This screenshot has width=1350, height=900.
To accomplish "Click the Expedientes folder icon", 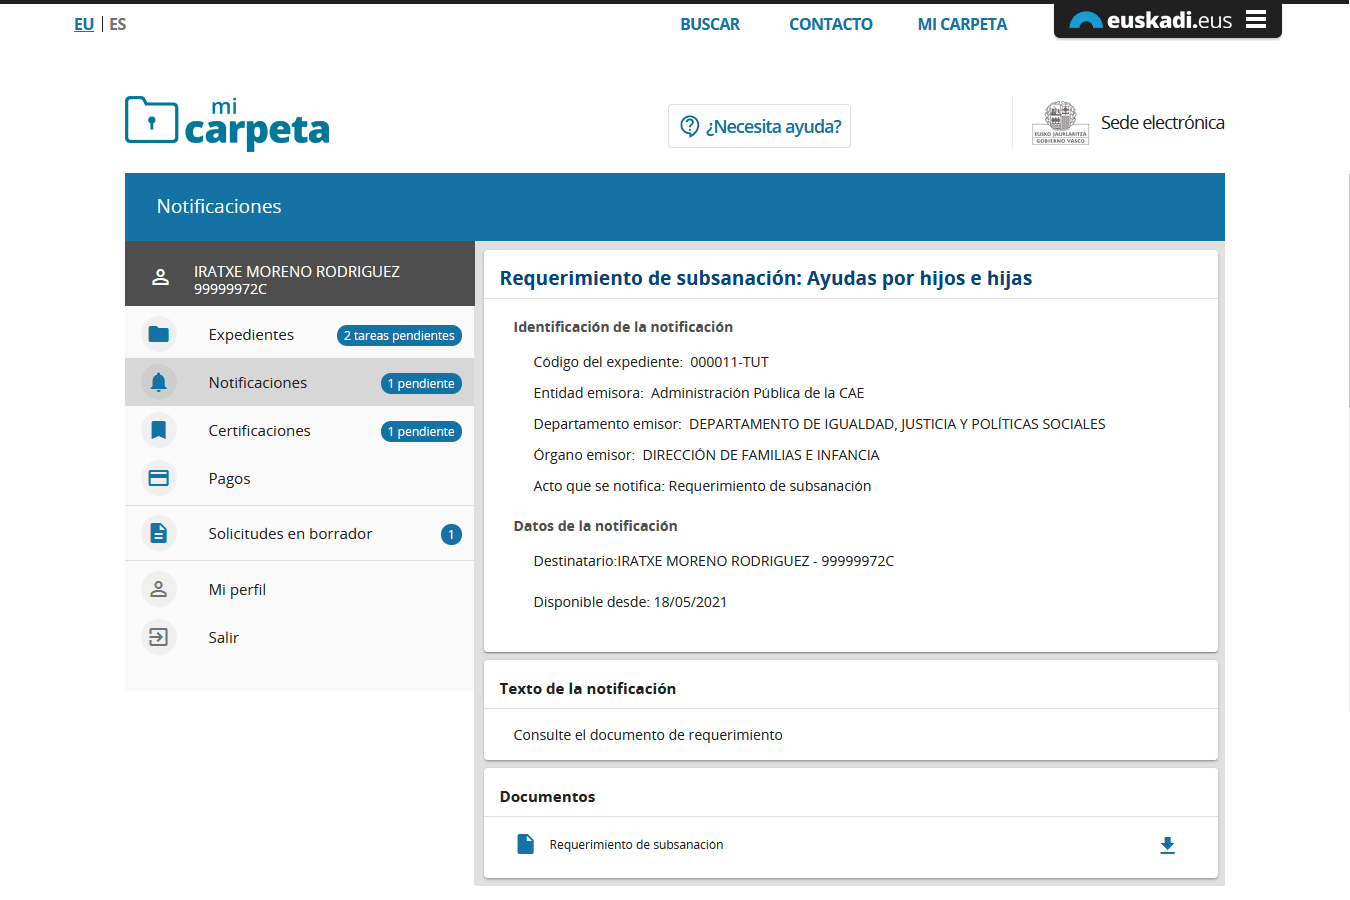I will [158, 334].
